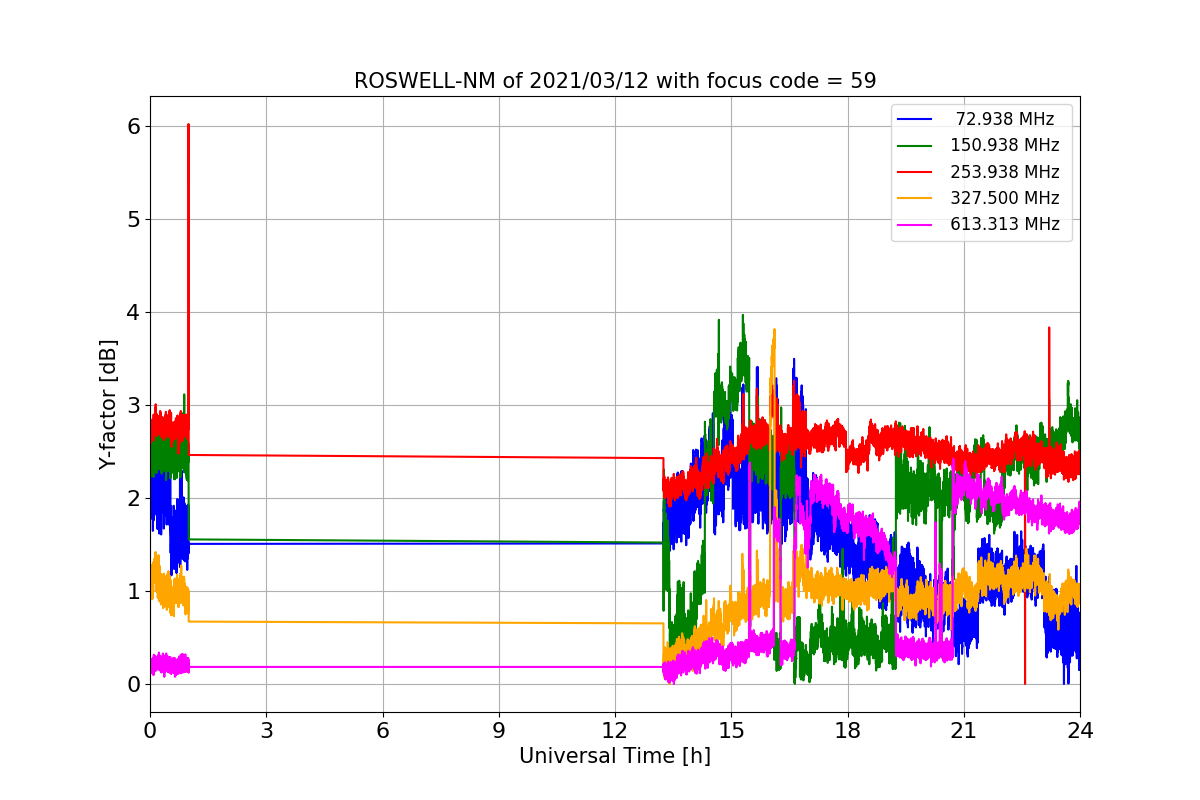The height and width of the screenshot is (800, 1200).
Task: Click the x-axis tick label '3'
Action: (266, 731)
